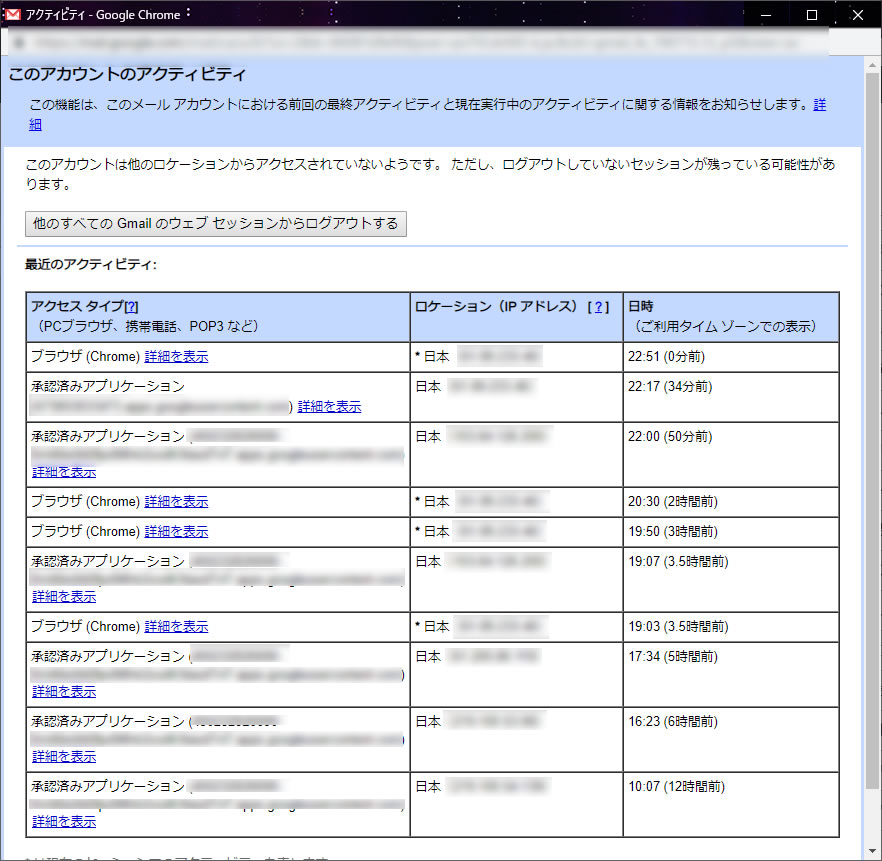Viewport: 882px width, 861px height.
Task: Close the アクティビティ popup window
Action: [x=857, y=15]
